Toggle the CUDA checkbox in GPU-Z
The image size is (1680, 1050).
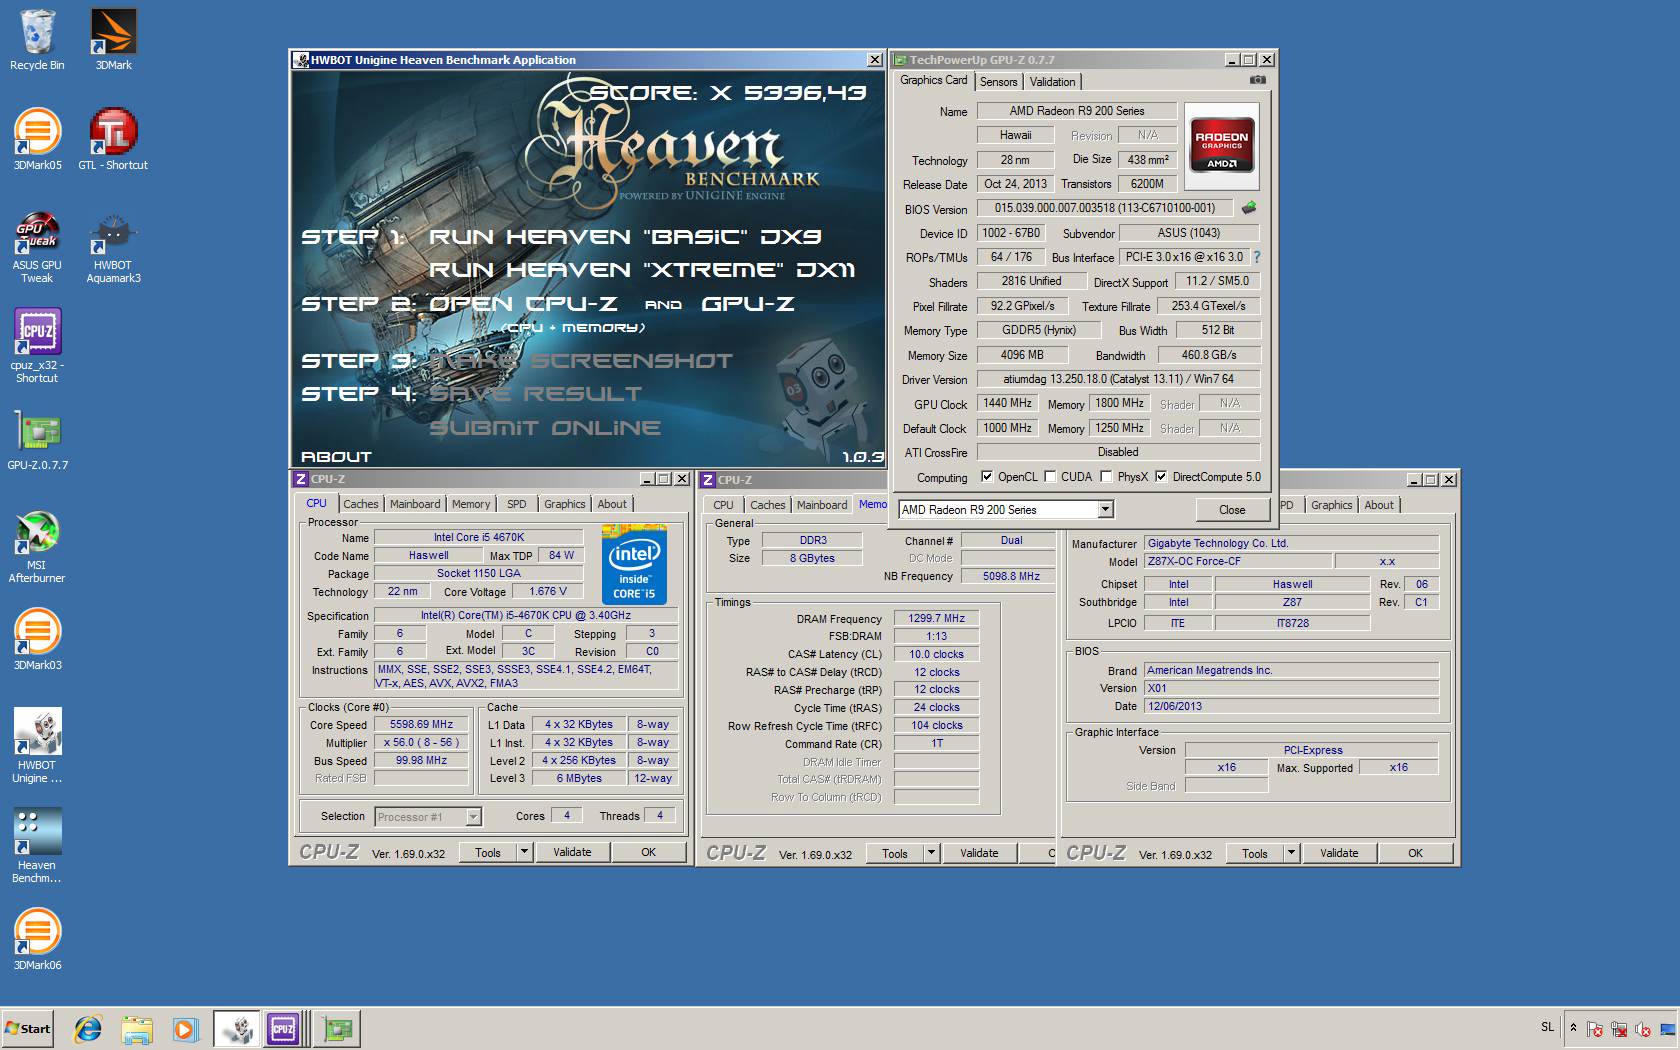[x=1050, y=477]
